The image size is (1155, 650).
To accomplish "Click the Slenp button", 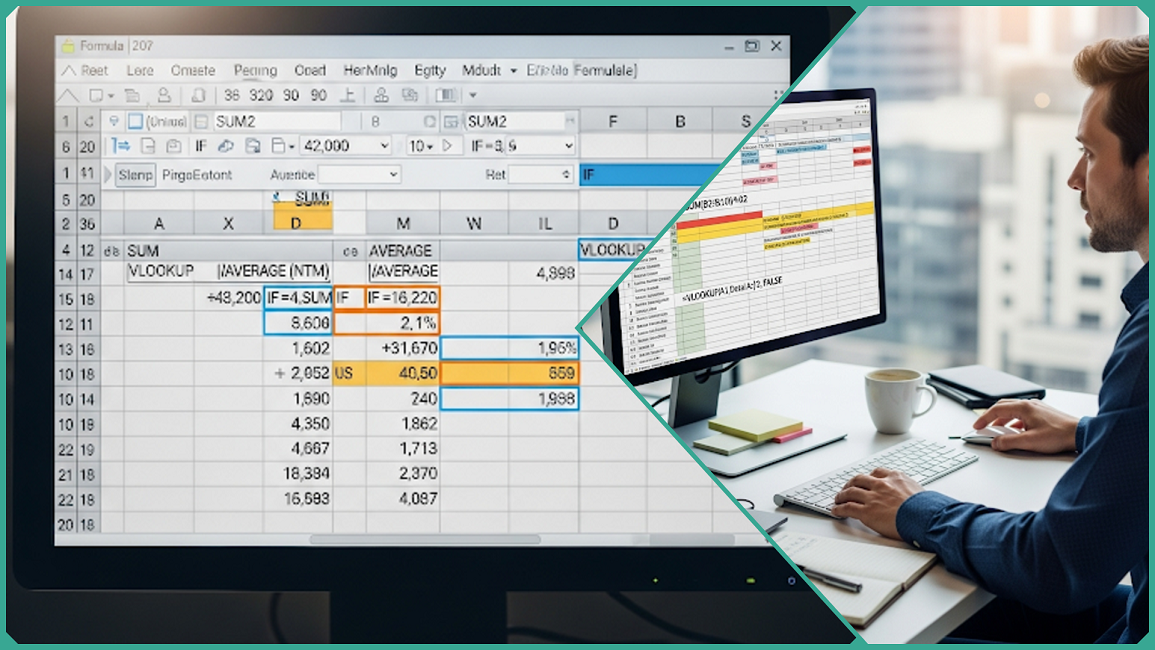I will pyautogui.click(x=136, y=175).
